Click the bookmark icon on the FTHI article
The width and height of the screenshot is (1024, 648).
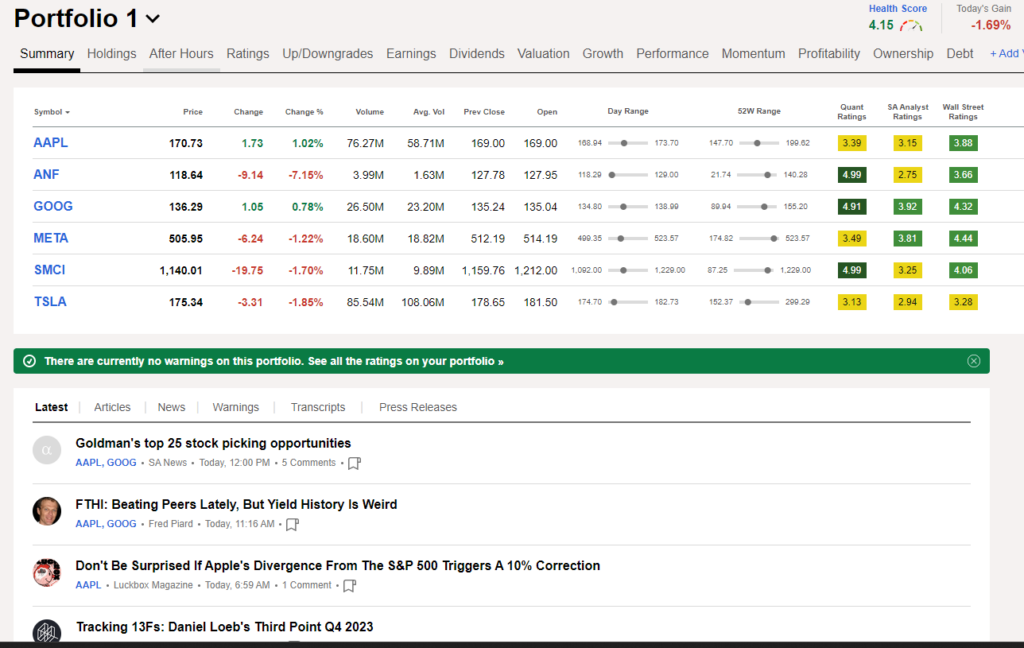[x=292, y=524]
